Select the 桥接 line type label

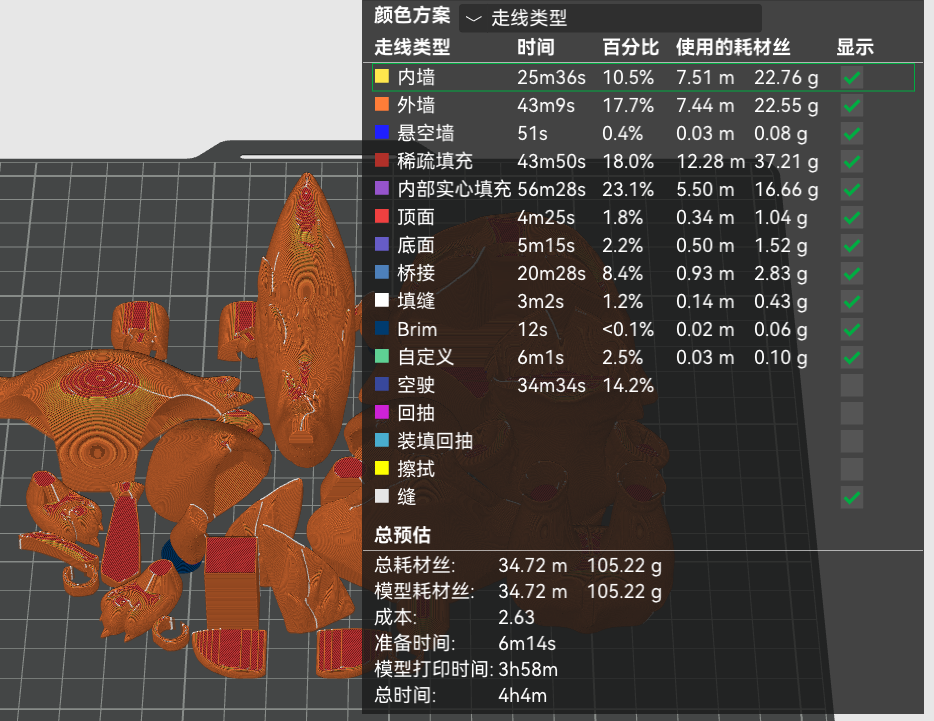tap(416, 274)
